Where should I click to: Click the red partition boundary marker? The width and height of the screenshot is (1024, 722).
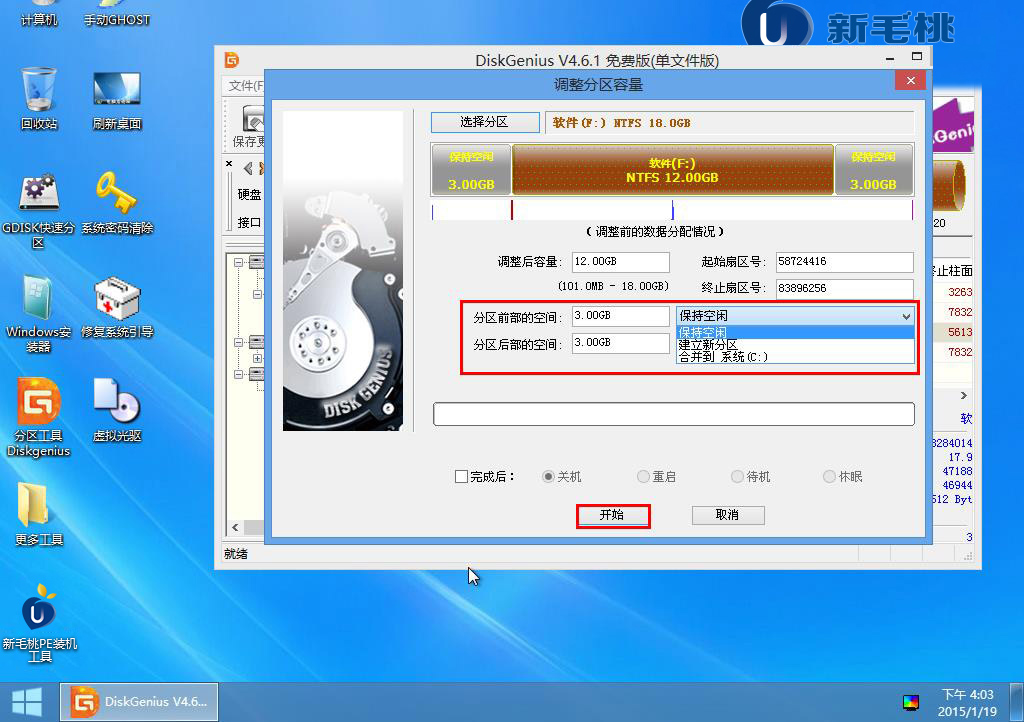pos(512,210)
